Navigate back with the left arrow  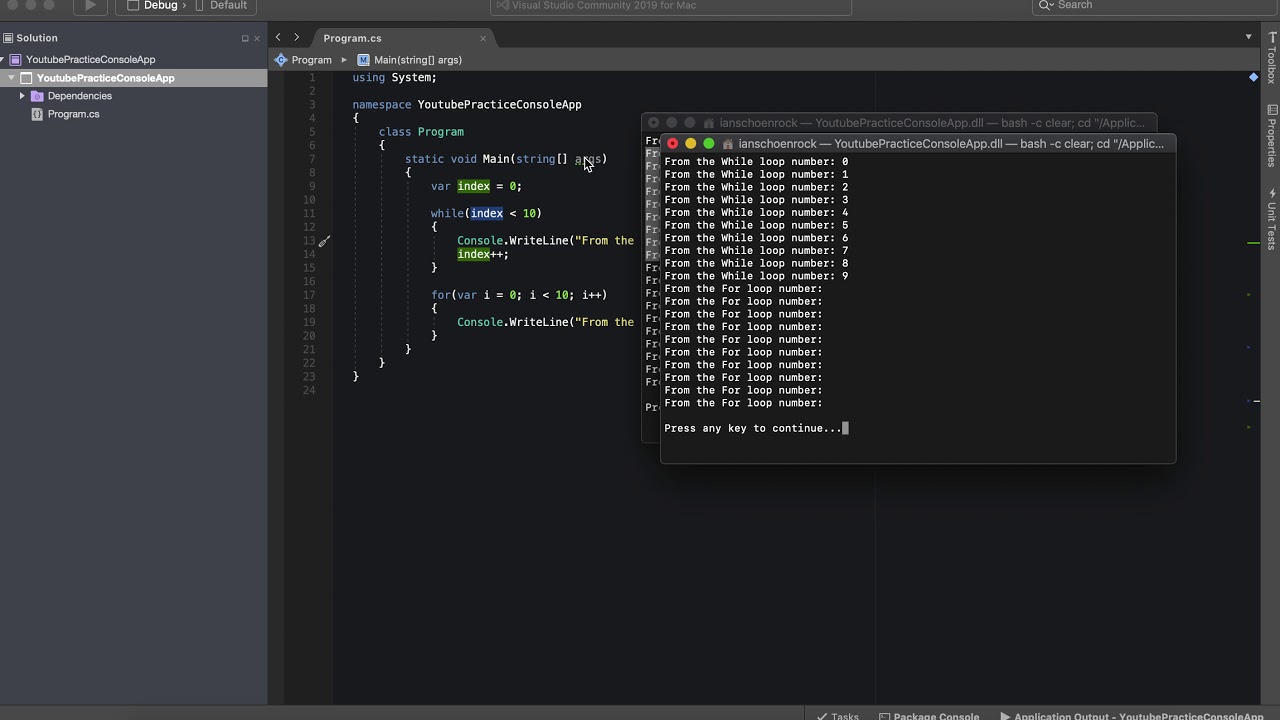278,38
